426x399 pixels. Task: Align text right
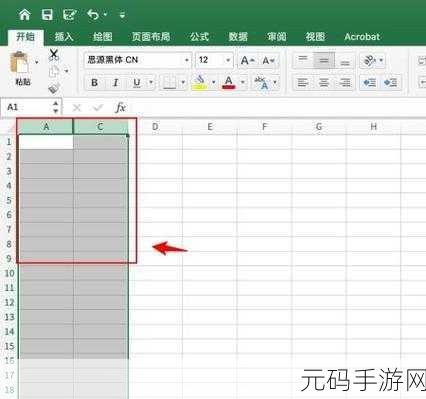coord(345,82)
